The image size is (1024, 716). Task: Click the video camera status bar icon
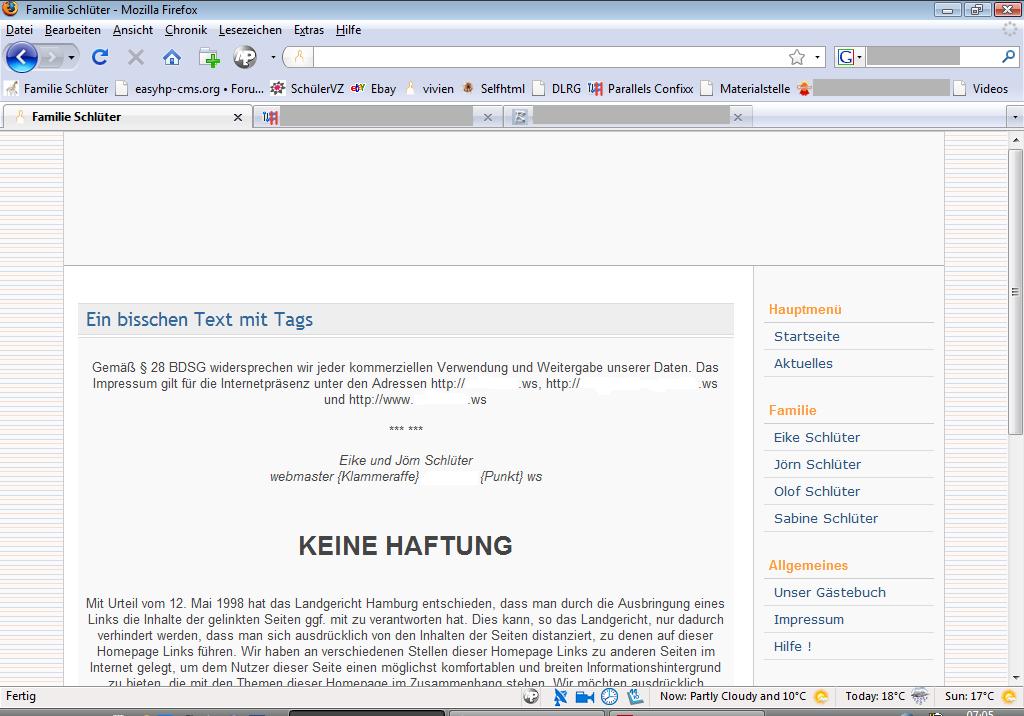[x=585, y=696]
